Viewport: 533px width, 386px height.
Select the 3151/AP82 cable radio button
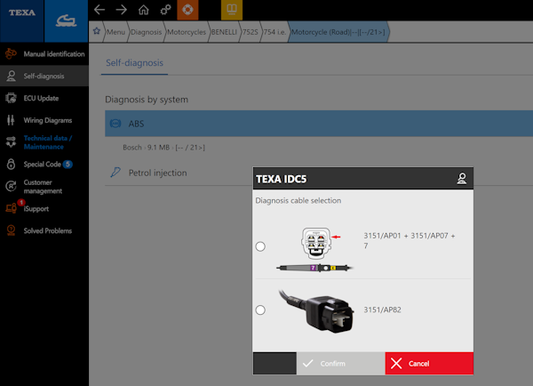(260, 310)
